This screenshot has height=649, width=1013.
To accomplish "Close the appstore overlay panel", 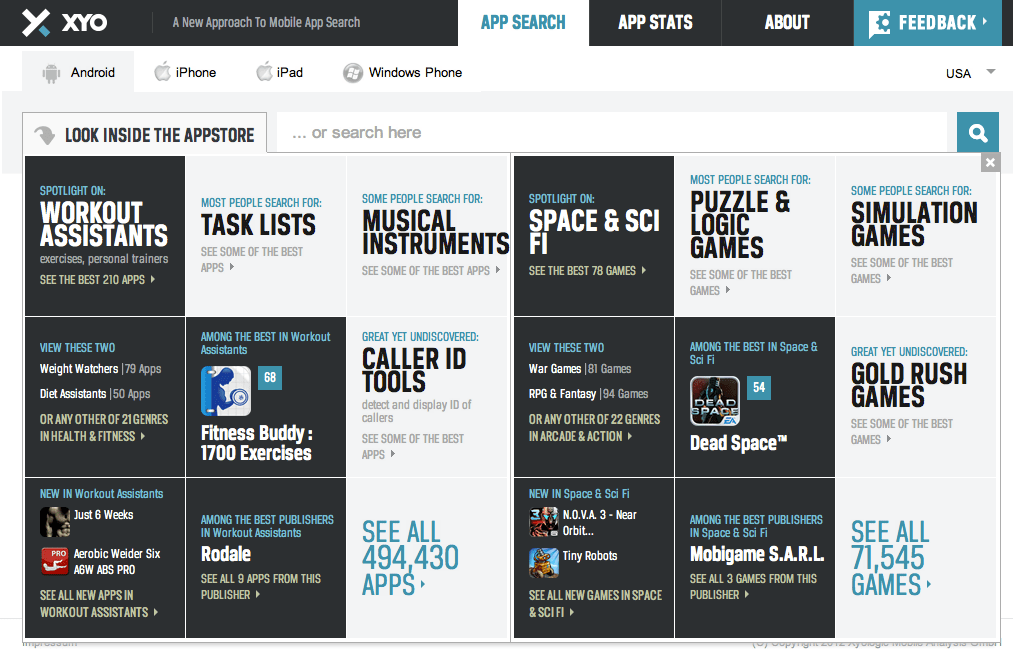I will (x=989, y=162).
